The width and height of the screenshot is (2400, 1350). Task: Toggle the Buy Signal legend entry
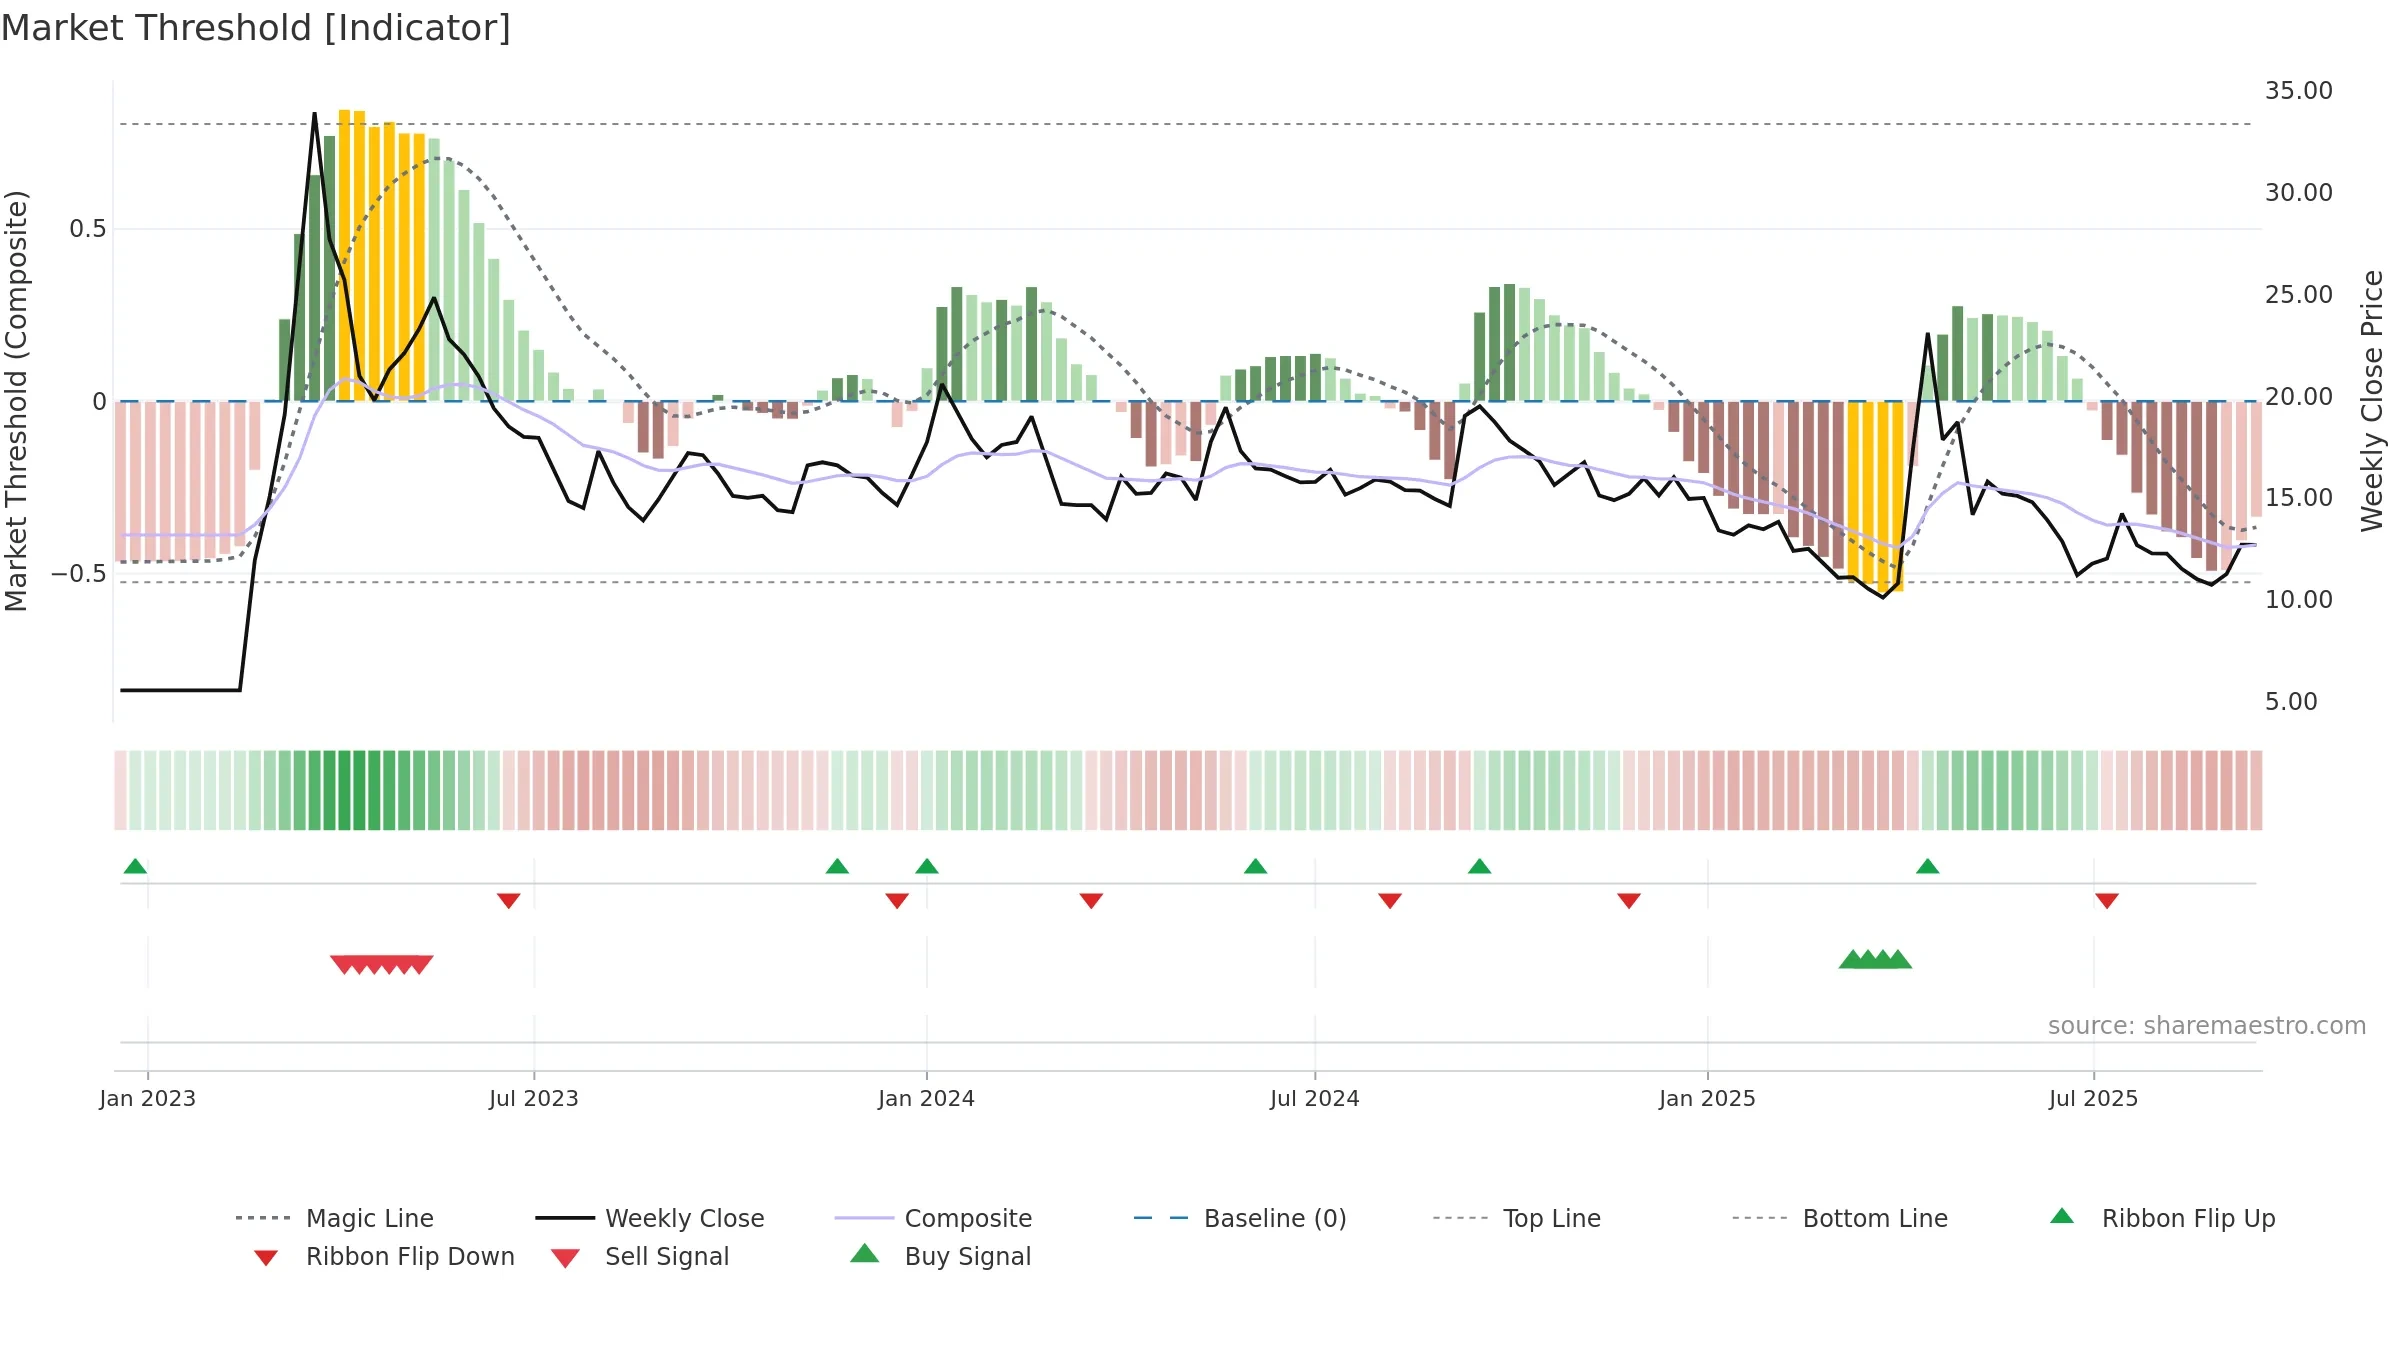(x=940, y=1256)
